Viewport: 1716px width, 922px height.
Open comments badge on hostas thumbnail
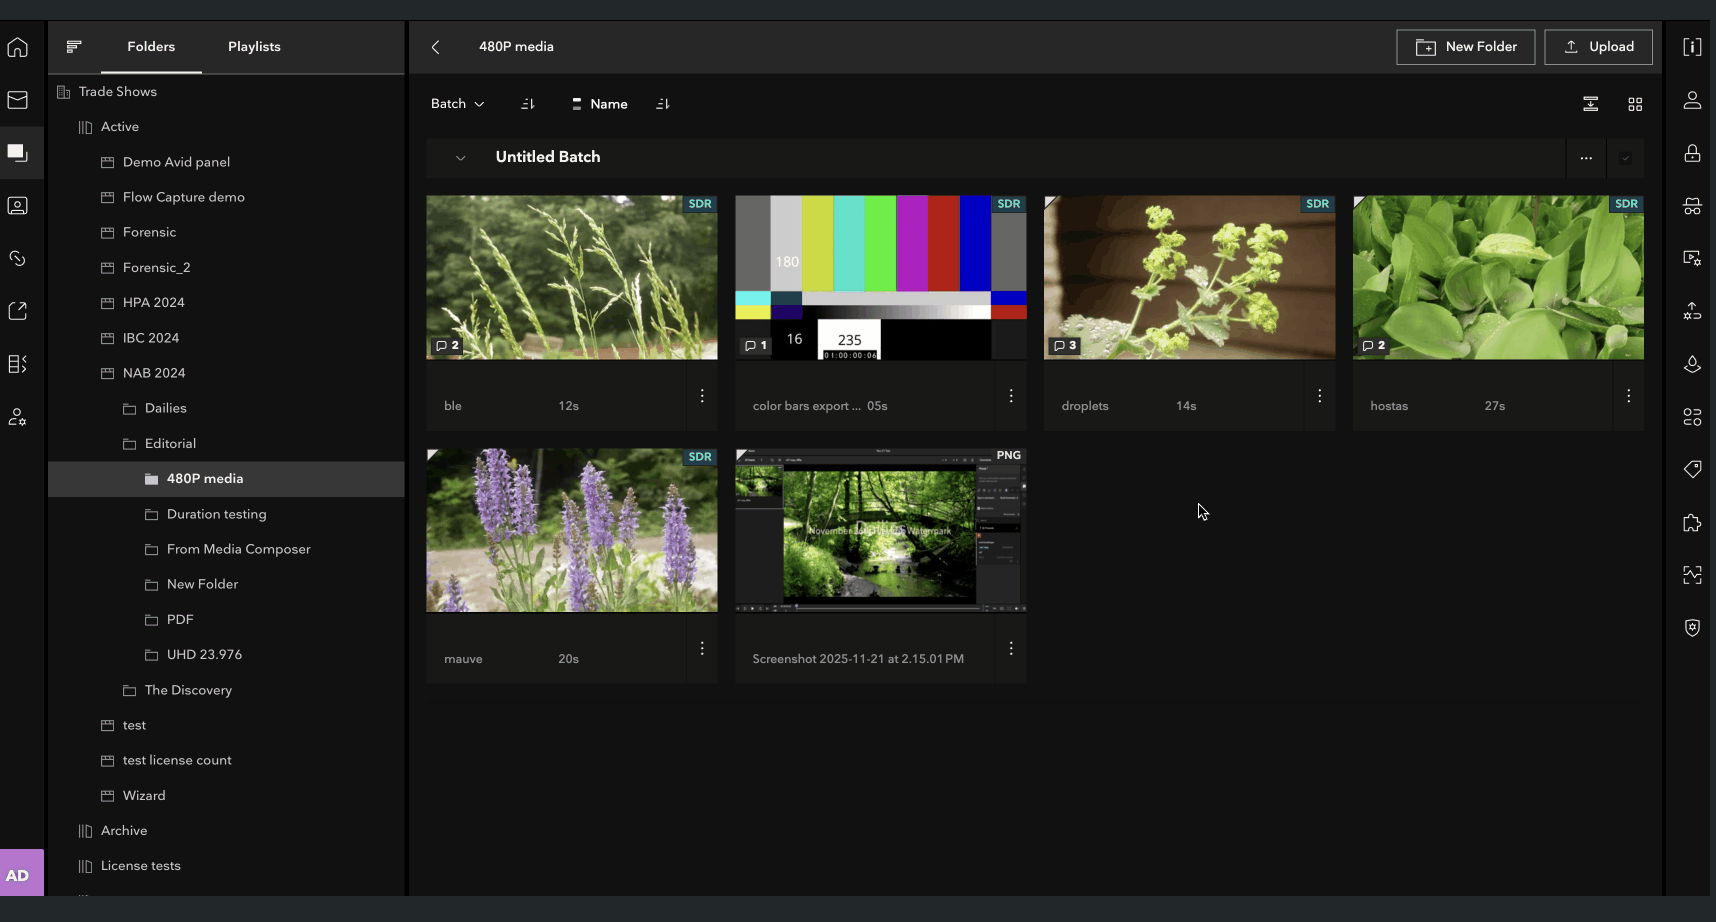tap(1374, 346)
